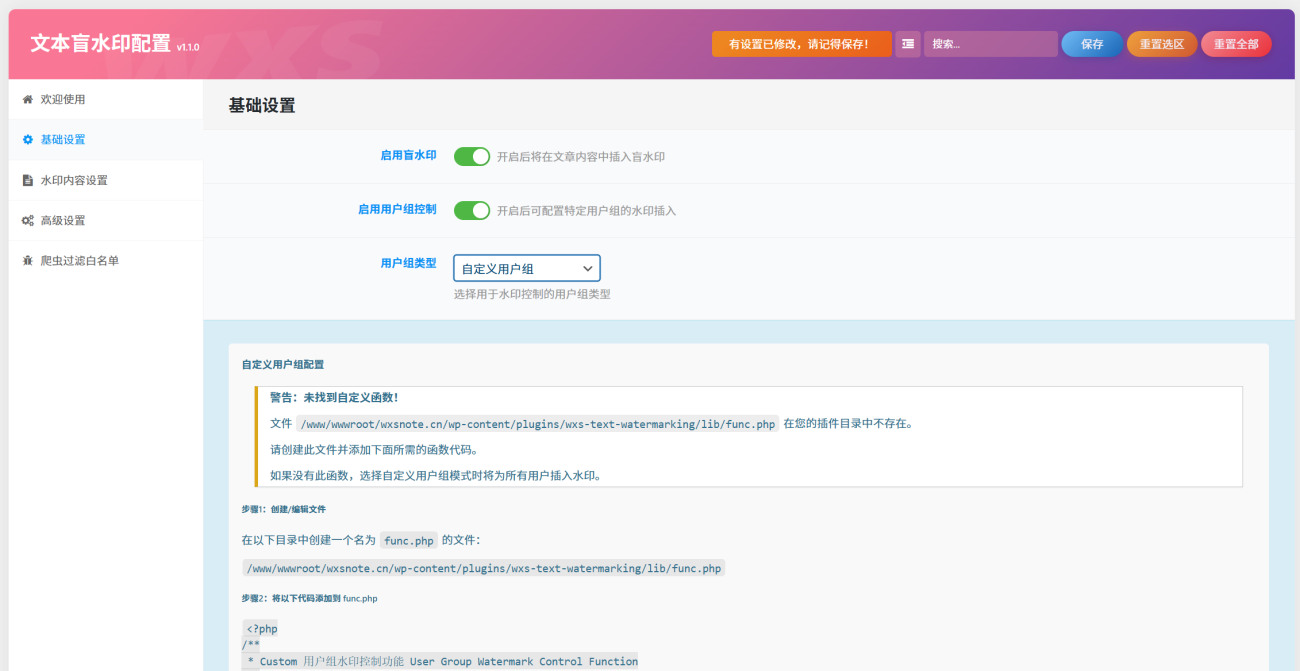Click the 有设置已修改 save reminder notice
This screenshot has width=1300, height=671.
click(801, 44)
